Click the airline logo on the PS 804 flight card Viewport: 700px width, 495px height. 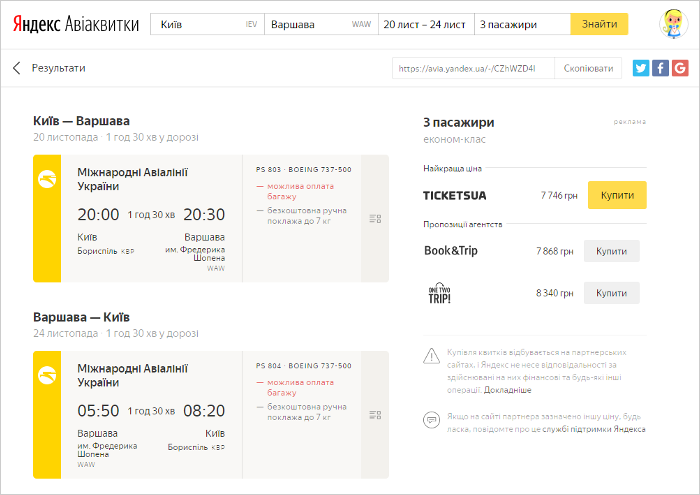pyautogui.click(x=47, y=375)
